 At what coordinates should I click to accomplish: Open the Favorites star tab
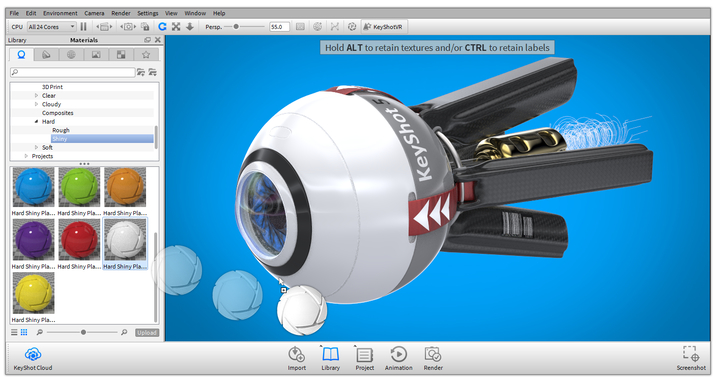coord(146,55)
